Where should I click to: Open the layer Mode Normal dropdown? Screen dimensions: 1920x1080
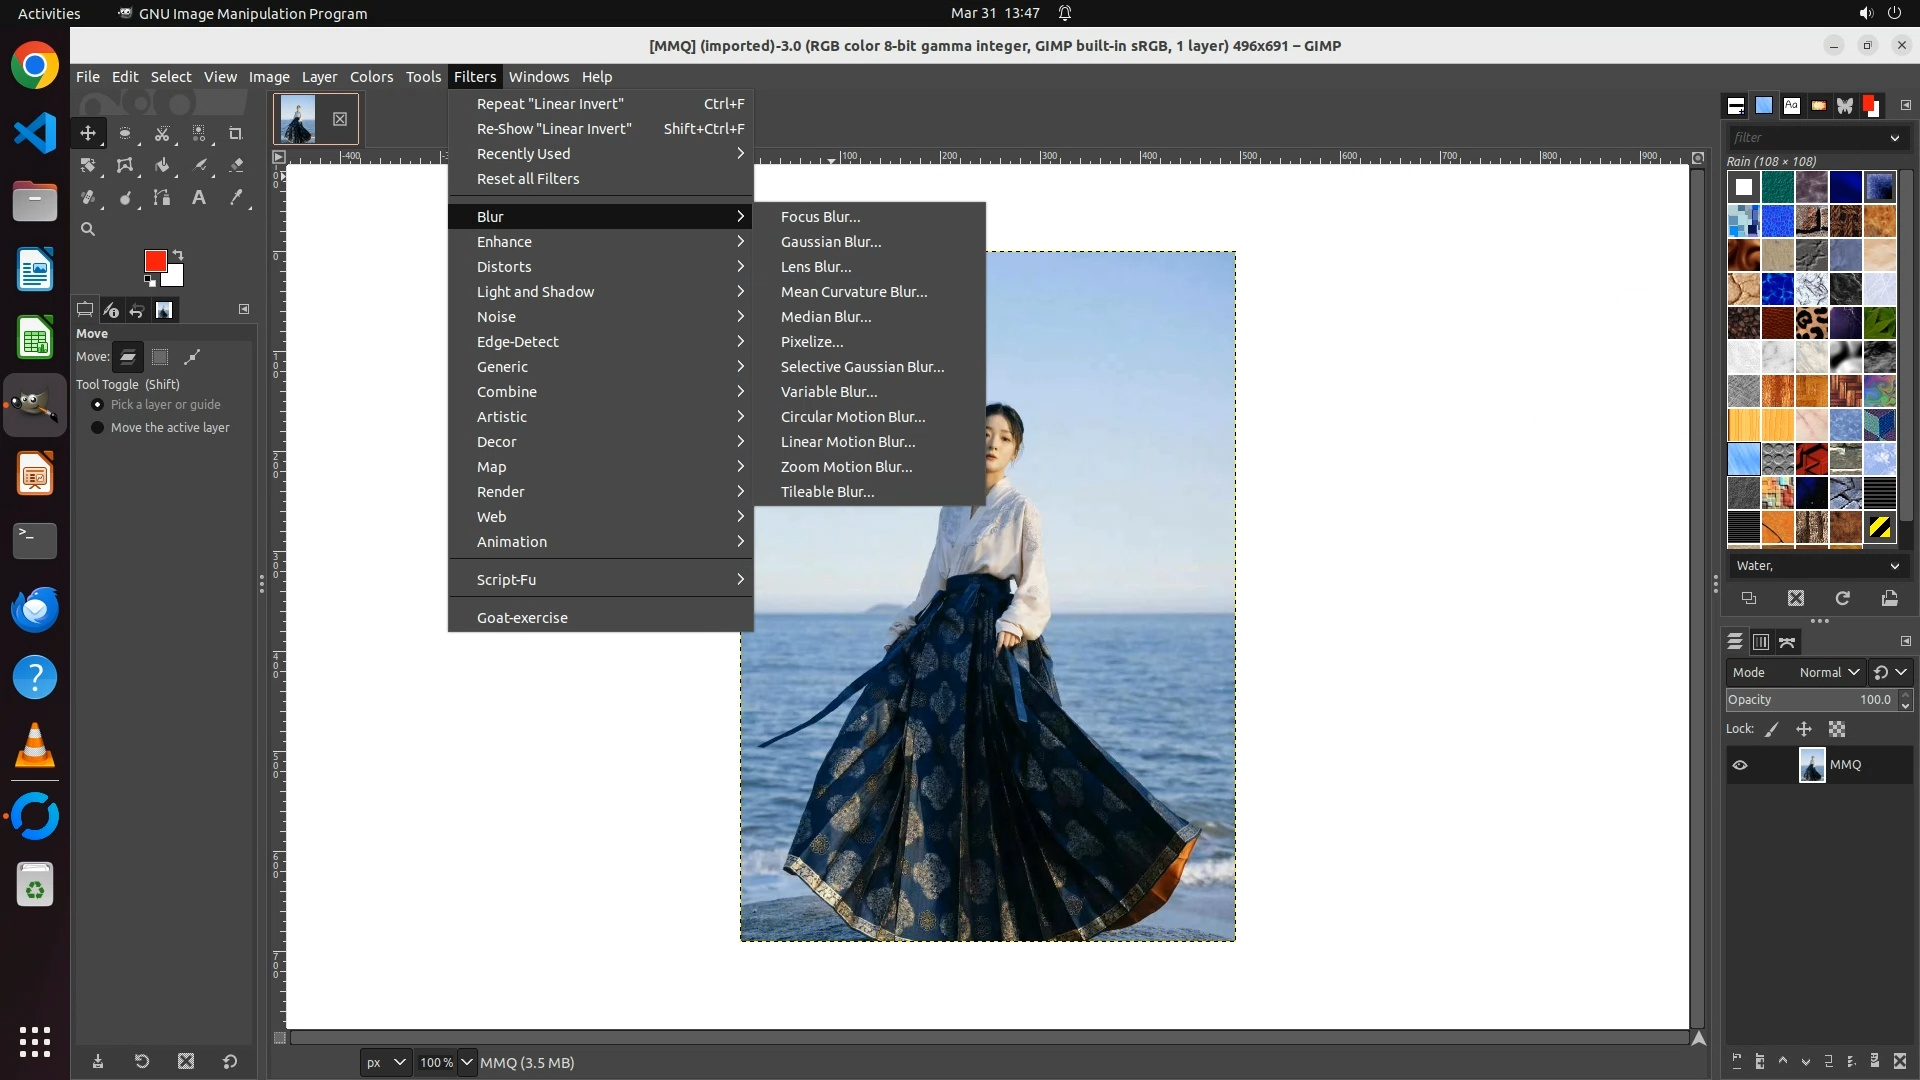point(1828,672)
